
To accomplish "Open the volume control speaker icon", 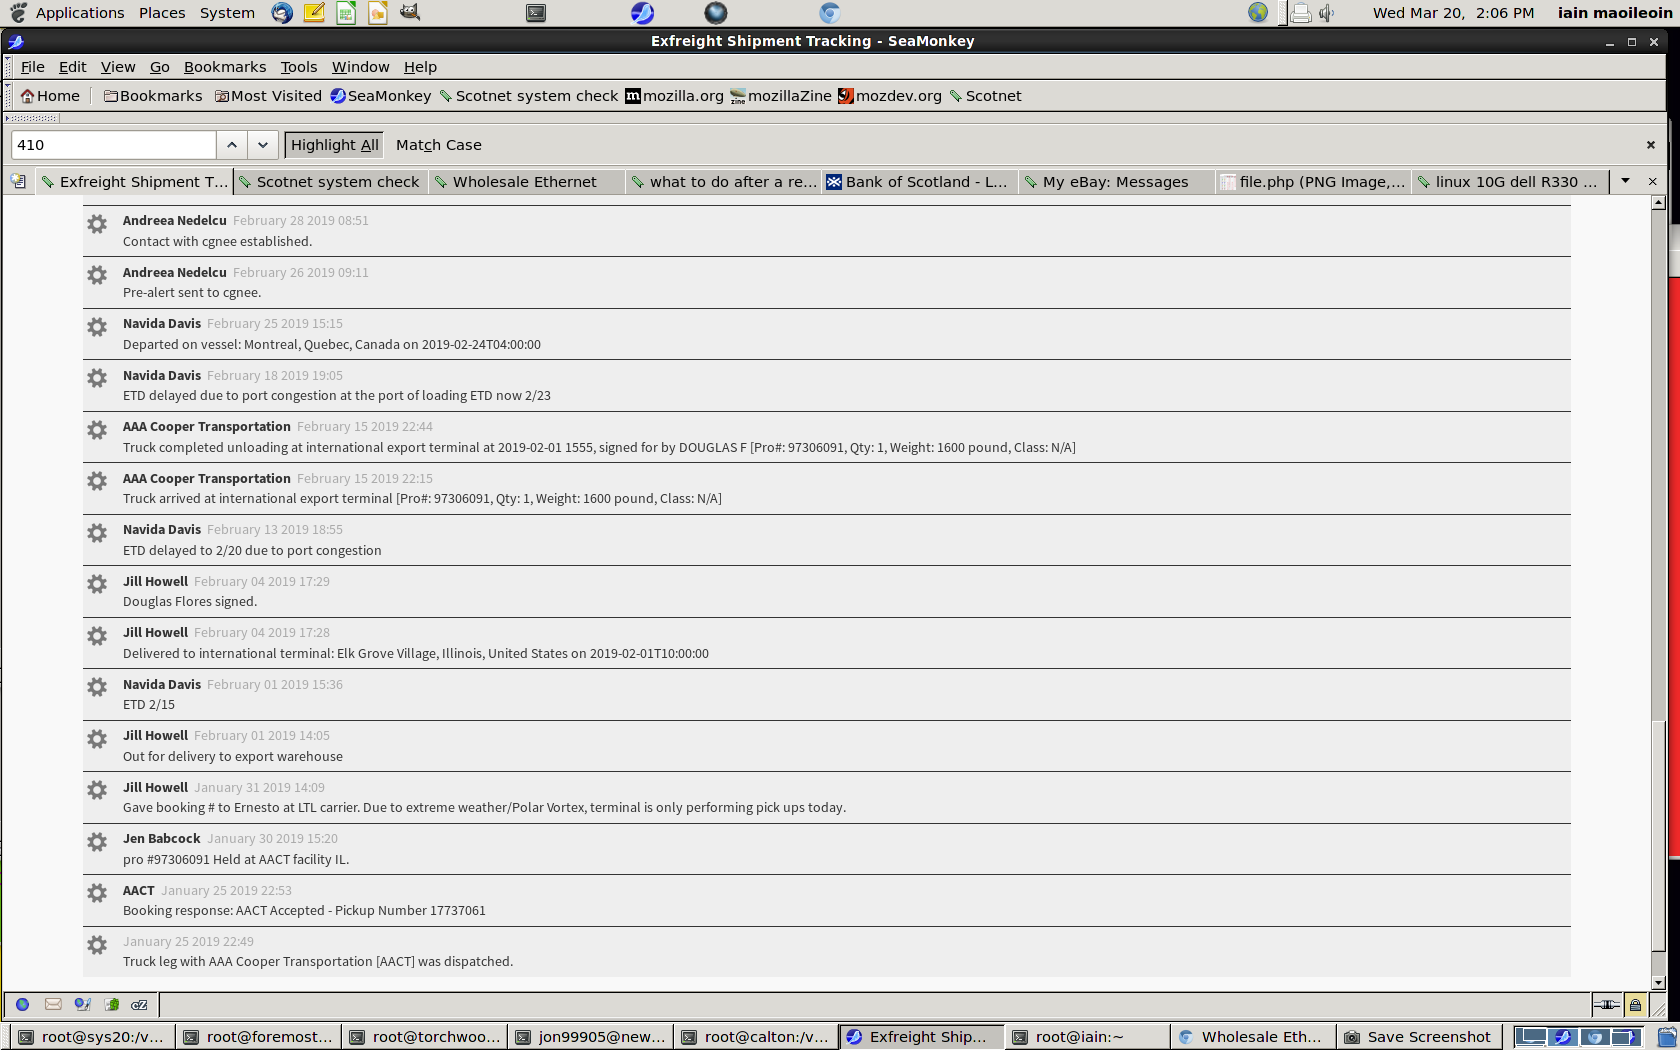I will coord(1327,13).
